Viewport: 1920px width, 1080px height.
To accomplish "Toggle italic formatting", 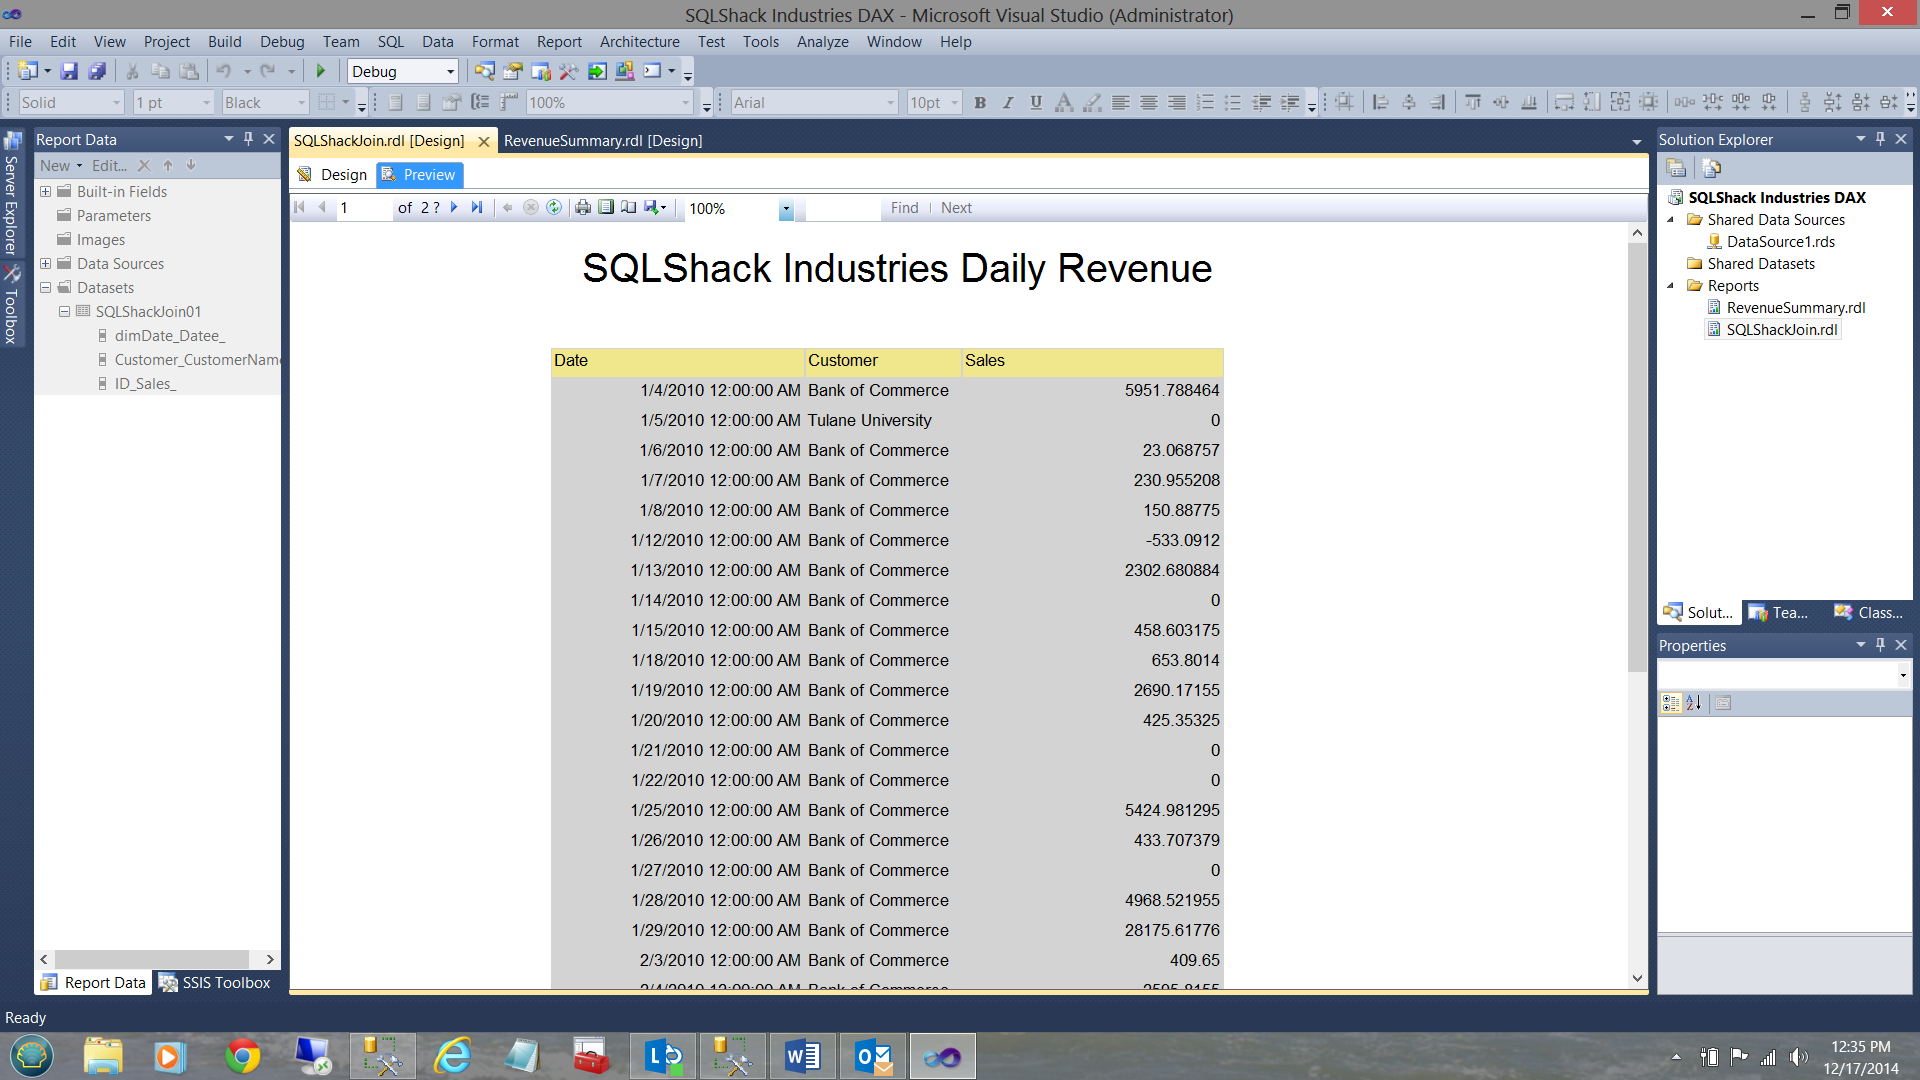I will pyautogui.click(x=1008, y=103).
